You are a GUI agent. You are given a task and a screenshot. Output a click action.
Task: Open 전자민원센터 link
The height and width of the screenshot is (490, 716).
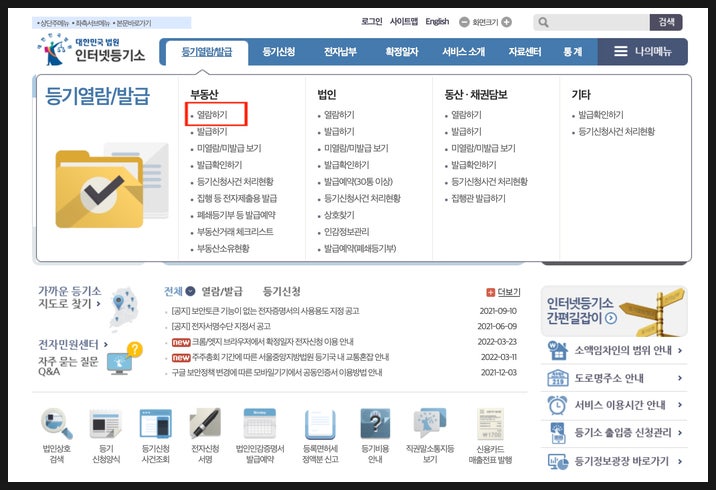73,344
